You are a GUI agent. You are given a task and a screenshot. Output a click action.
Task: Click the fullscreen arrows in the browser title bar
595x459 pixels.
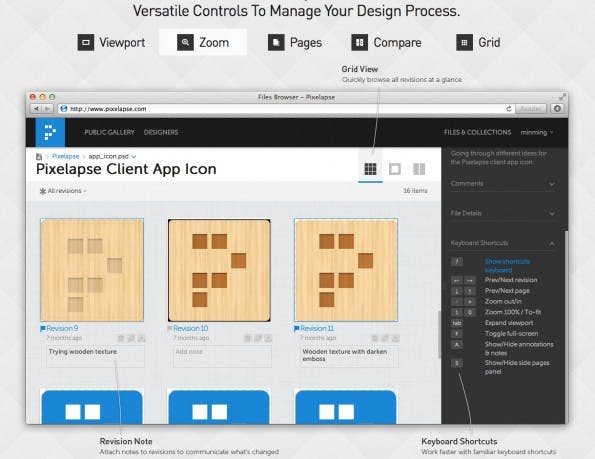pos(562,97)
